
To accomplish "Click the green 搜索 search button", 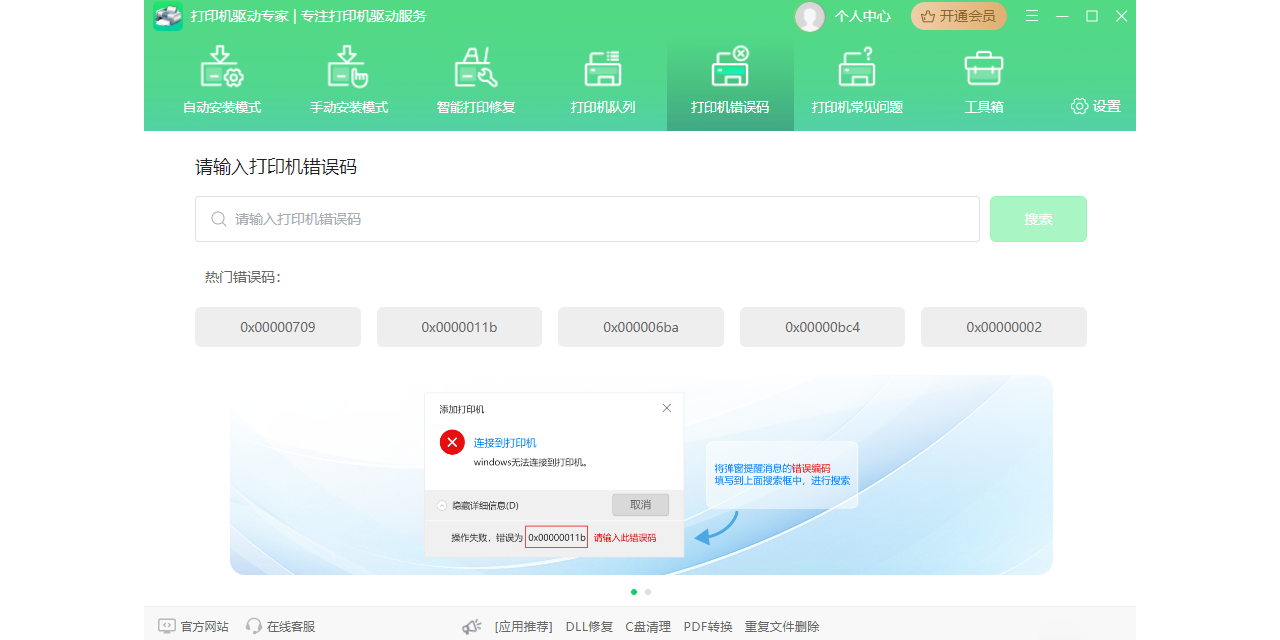I will (x=1038, y=219).
